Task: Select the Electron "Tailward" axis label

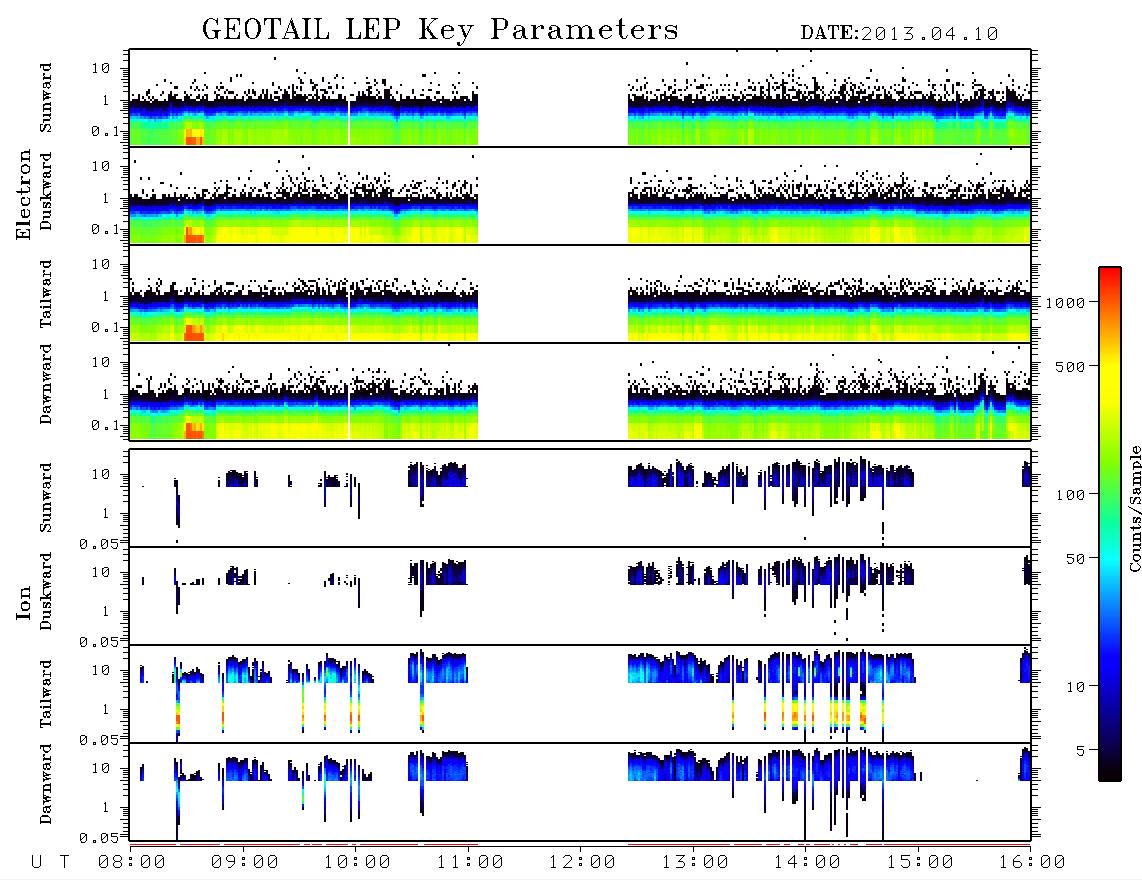Action: click(x=46, y=294)
